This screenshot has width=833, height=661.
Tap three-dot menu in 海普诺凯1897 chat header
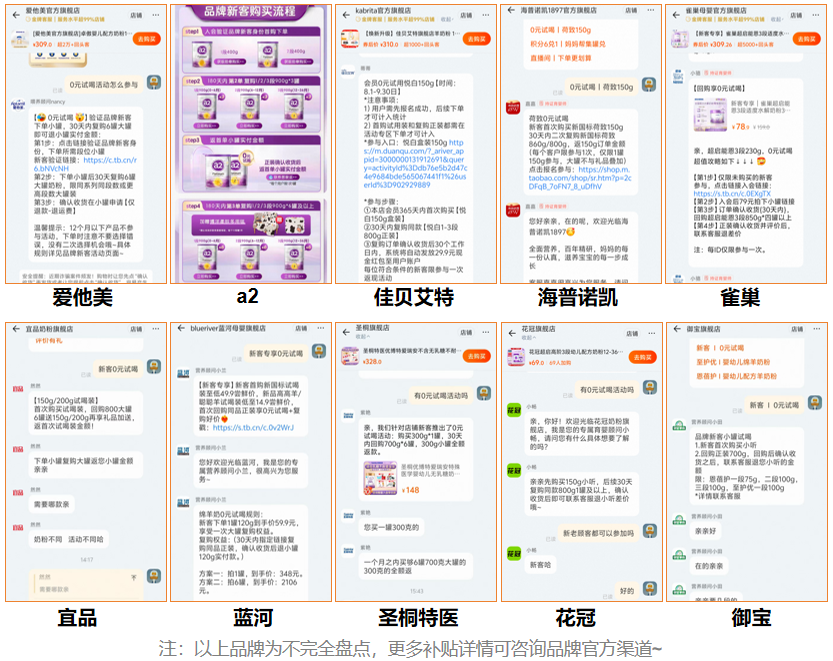(x=654, y=11)
